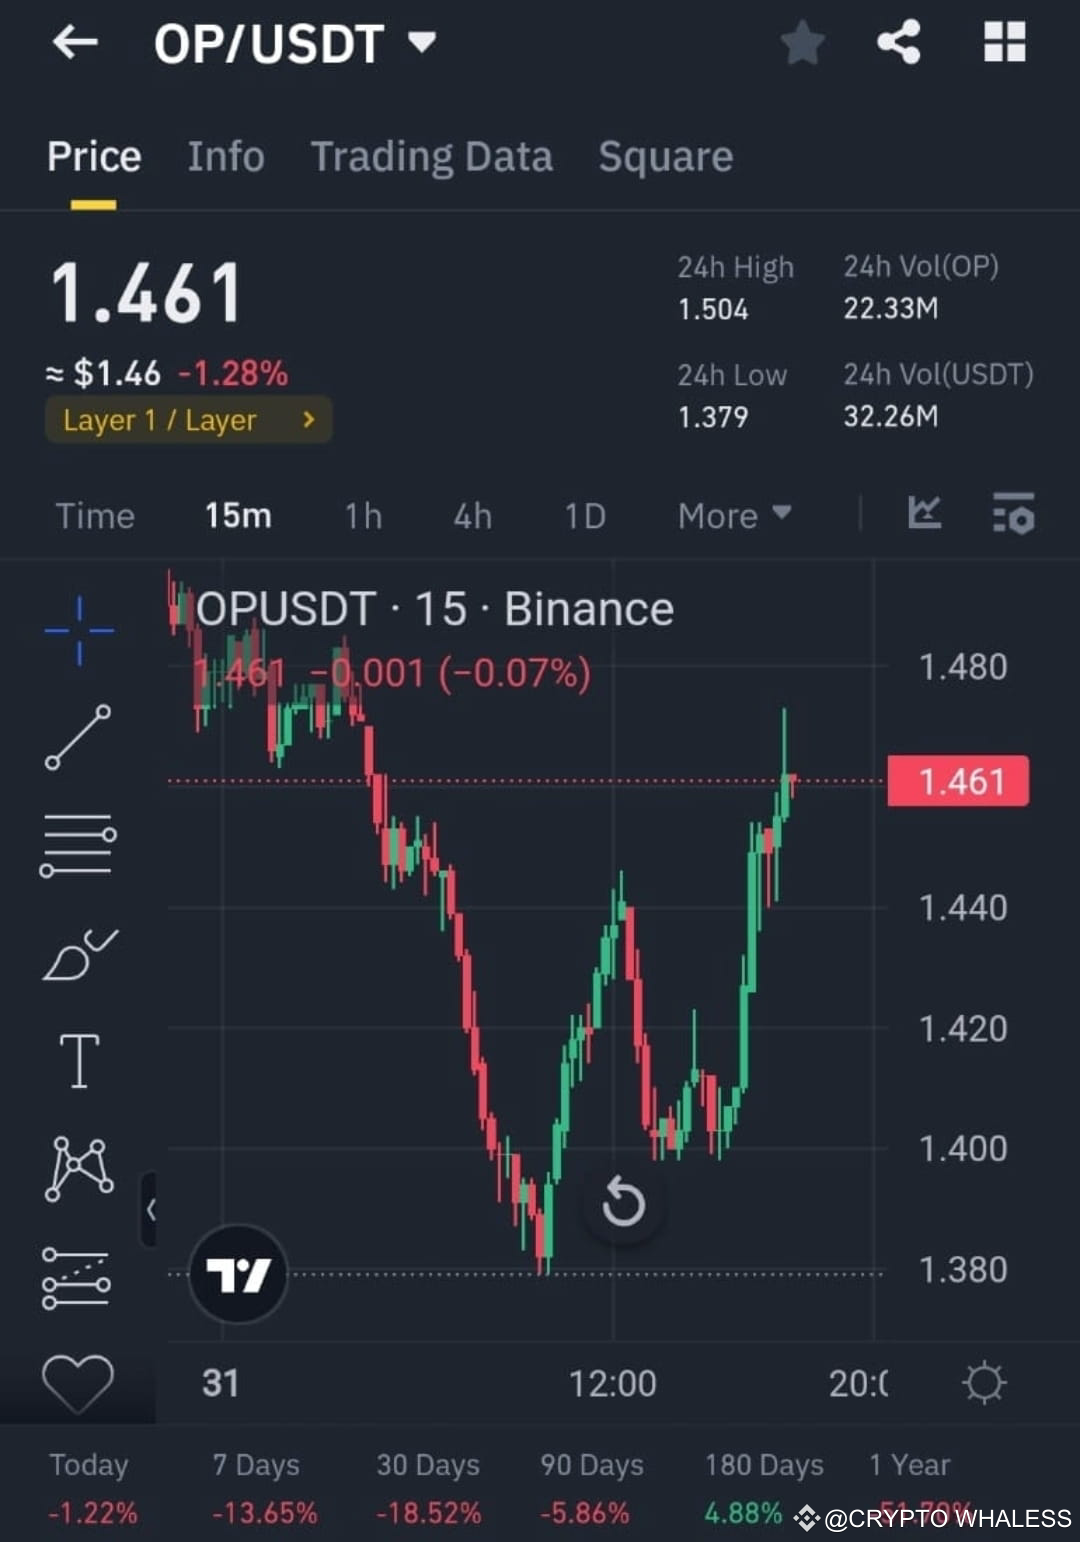
Task: Toggle the chart day/night theme
Action: (985, 1383)
